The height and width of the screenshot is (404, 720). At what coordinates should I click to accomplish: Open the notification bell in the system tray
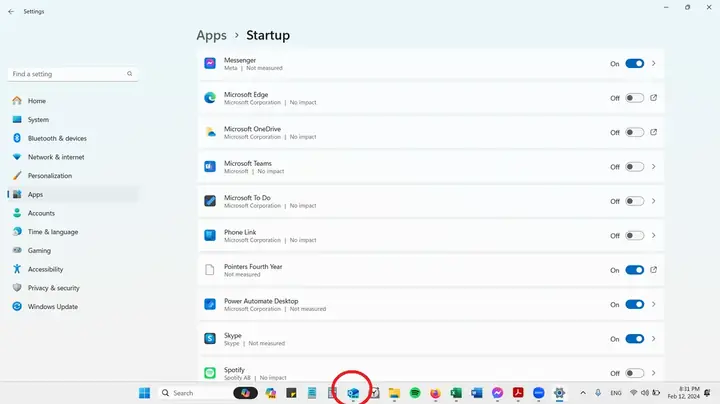(x=707, y=393)
